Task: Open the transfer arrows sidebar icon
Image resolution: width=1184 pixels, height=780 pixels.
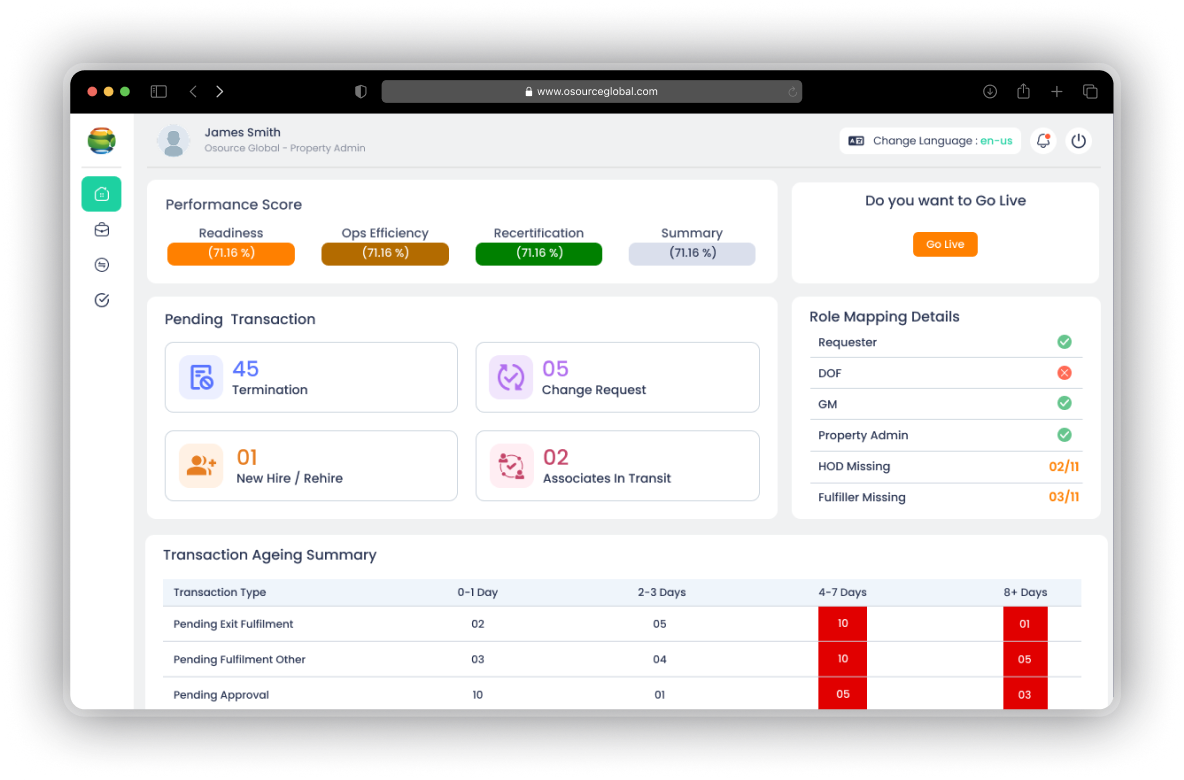Action: [x=102, y=265]
